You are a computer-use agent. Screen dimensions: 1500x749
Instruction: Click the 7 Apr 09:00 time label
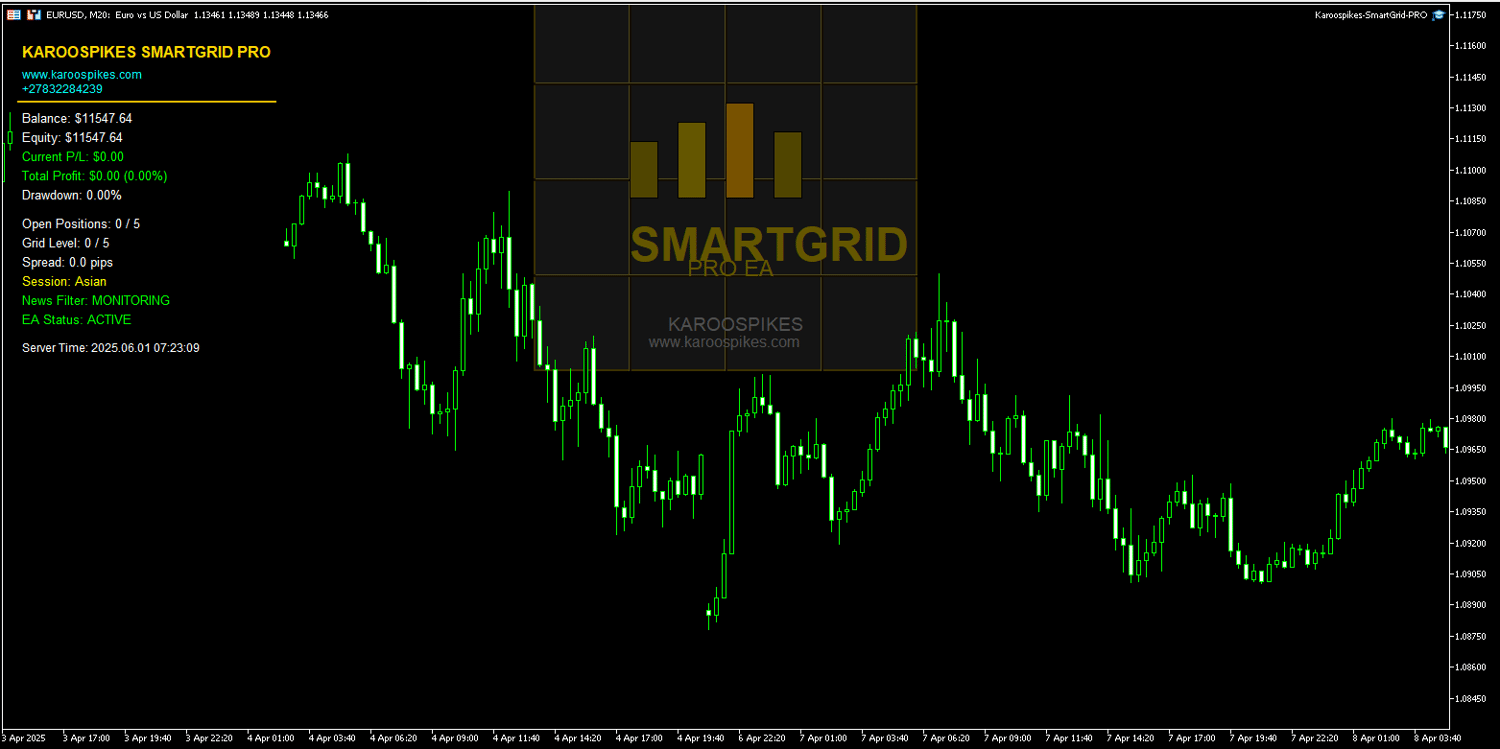1008,738
